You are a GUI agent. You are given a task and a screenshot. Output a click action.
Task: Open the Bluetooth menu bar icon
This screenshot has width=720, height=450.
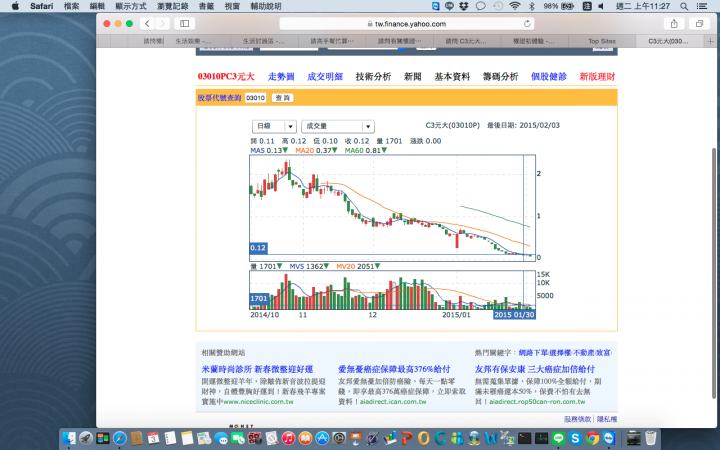[531, 6]
